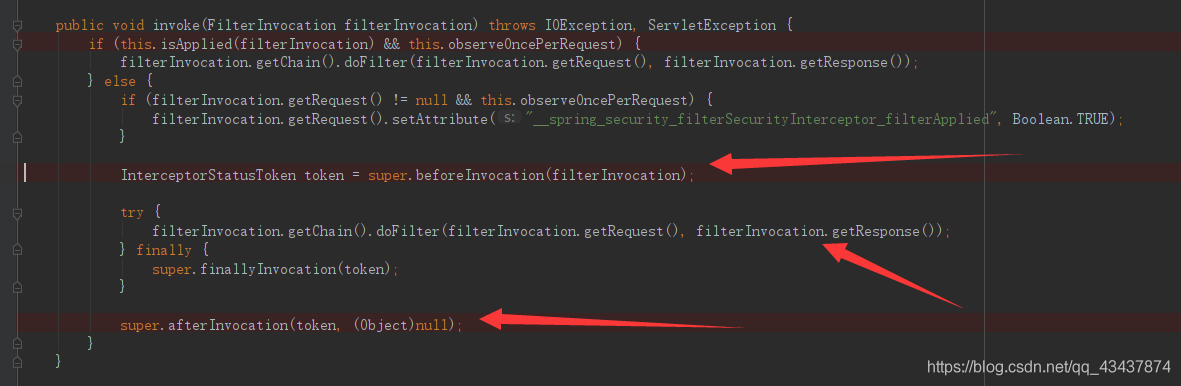
Task: Fold the try block in gutter
Action: point(17,213)
